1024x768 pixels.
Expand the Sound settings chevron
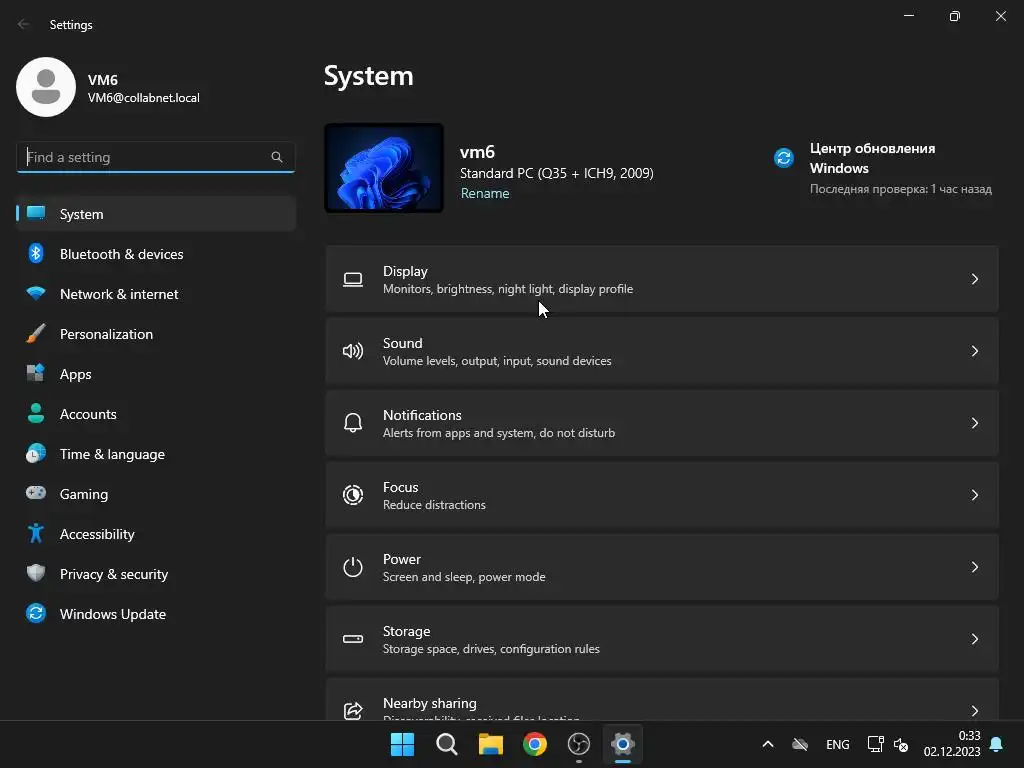(974, 351)
